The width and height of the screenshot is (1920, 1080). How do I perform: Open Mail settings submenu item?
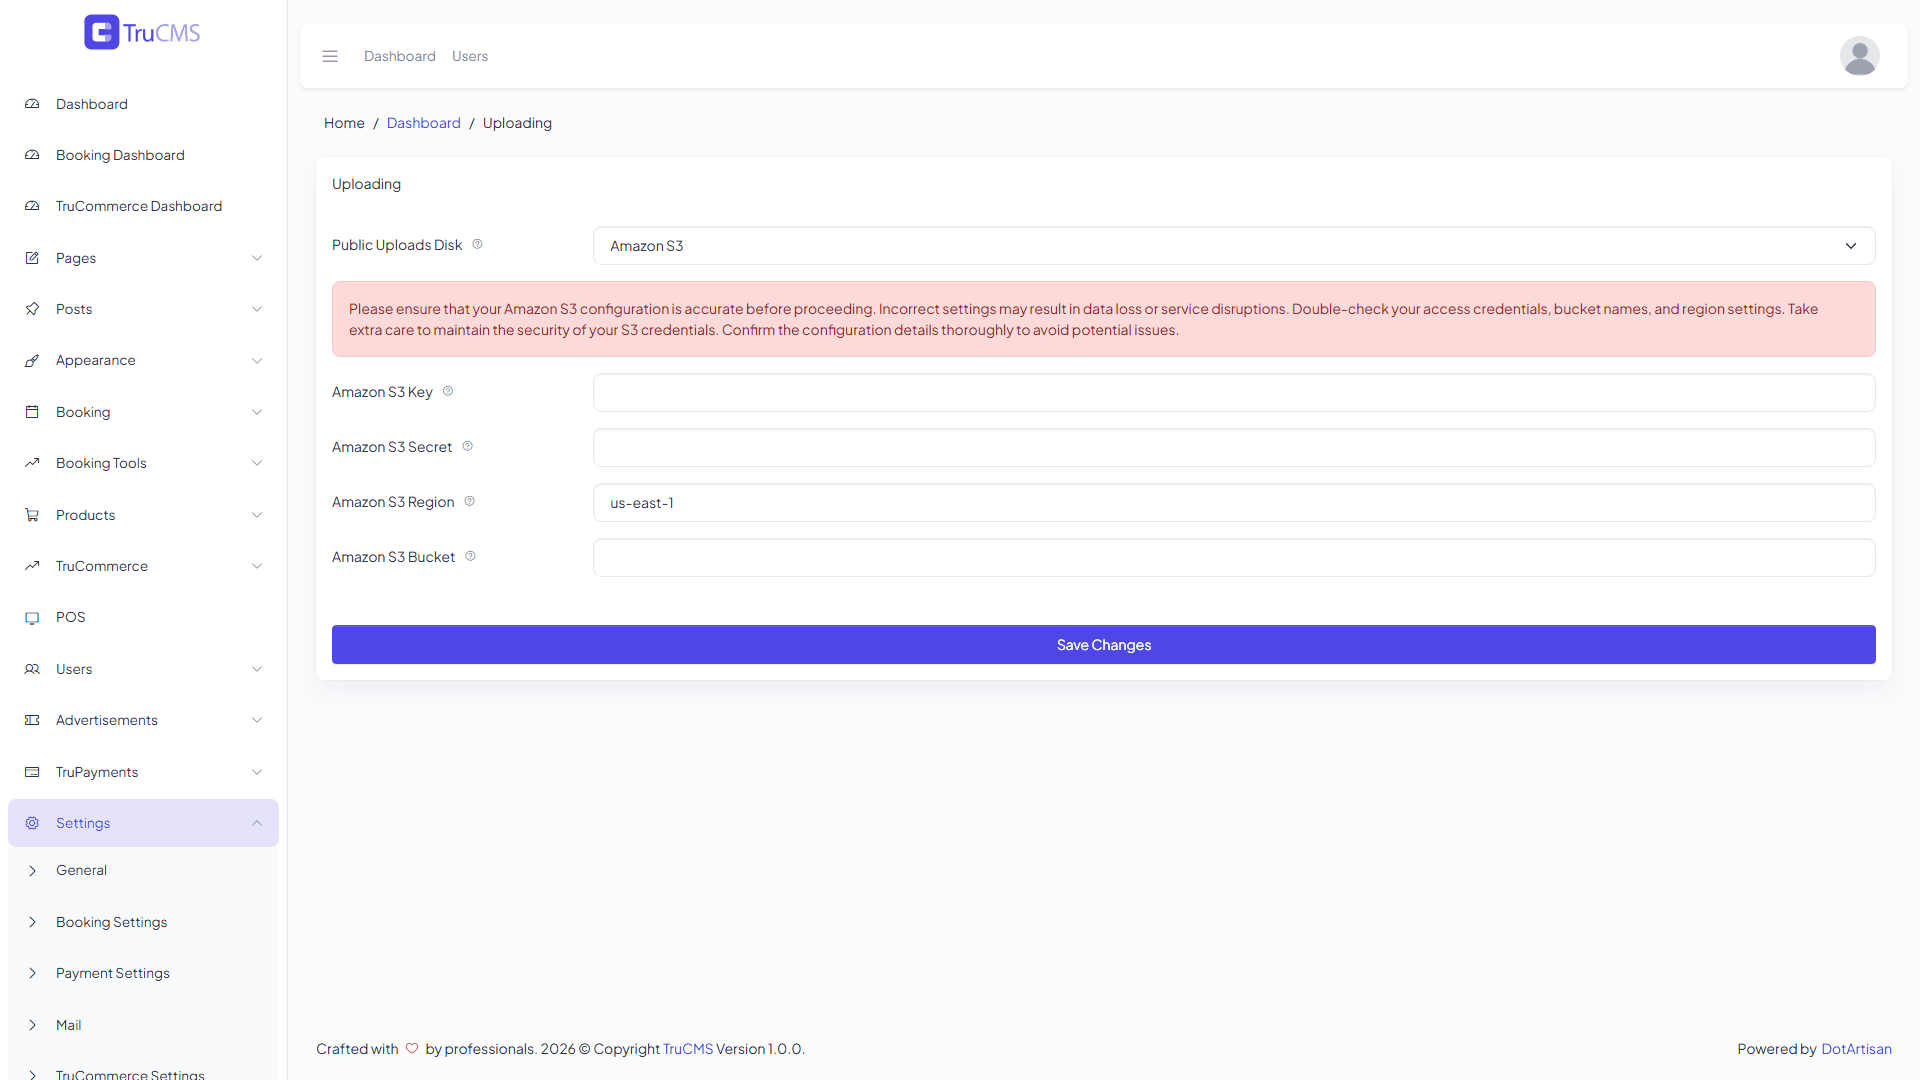pos(143,1025)
